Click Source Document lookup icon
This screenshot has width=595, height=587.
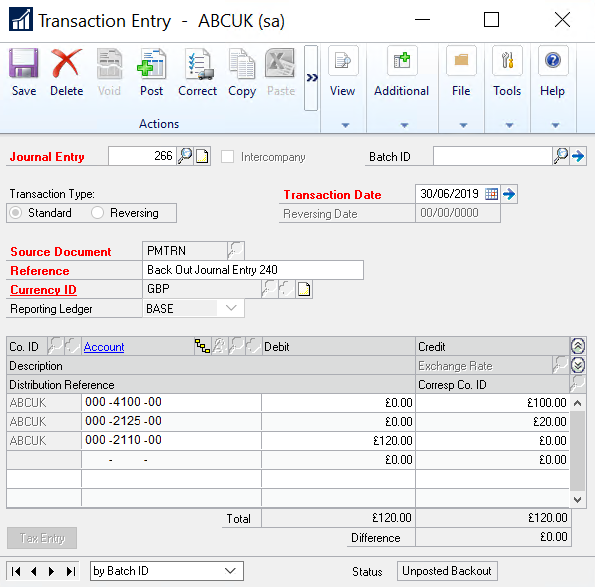(x=236, y=251)
